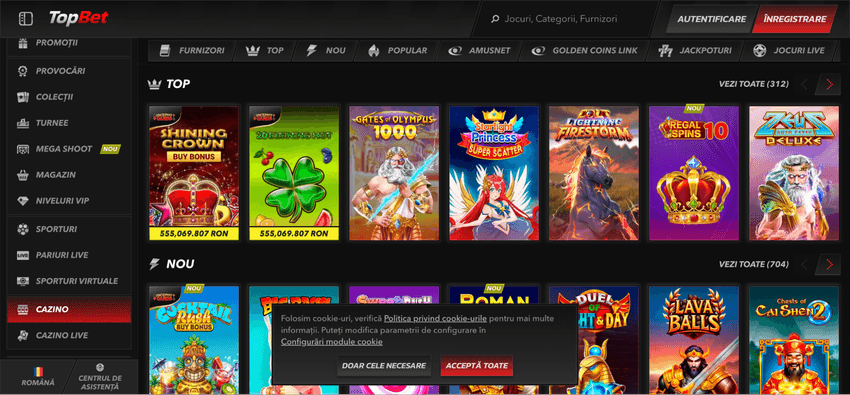Click the Amusnet provider icon

[x=454, y=50]
